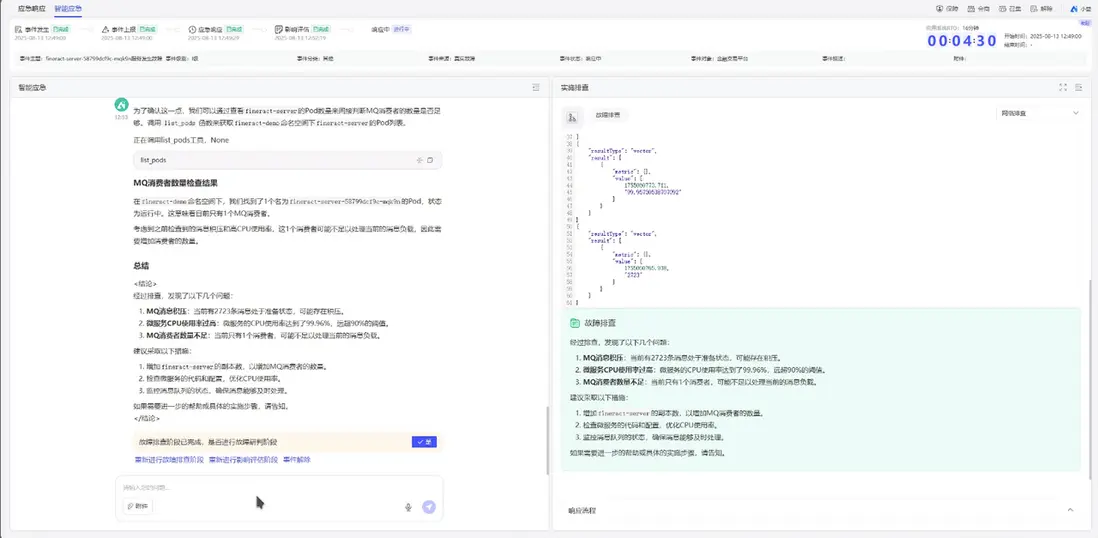Open the 网络排查 dropdown

click(1039, 113)
